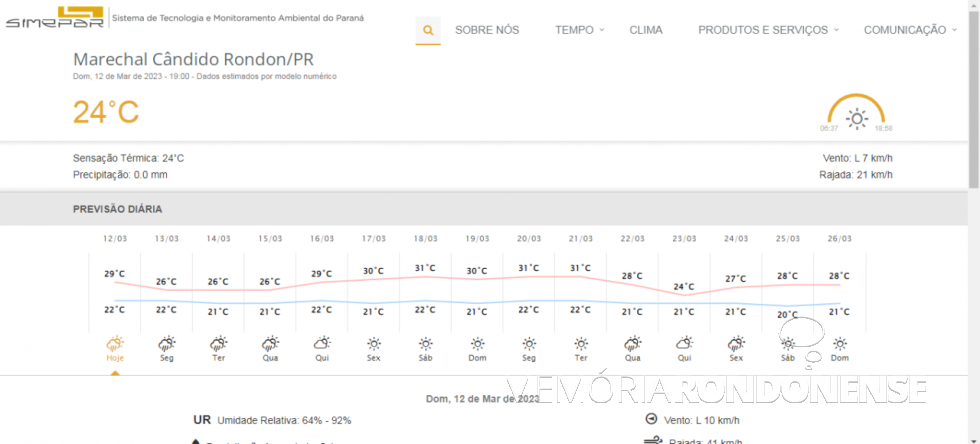Click the 16/03 date label

click(x=322, y=239)
